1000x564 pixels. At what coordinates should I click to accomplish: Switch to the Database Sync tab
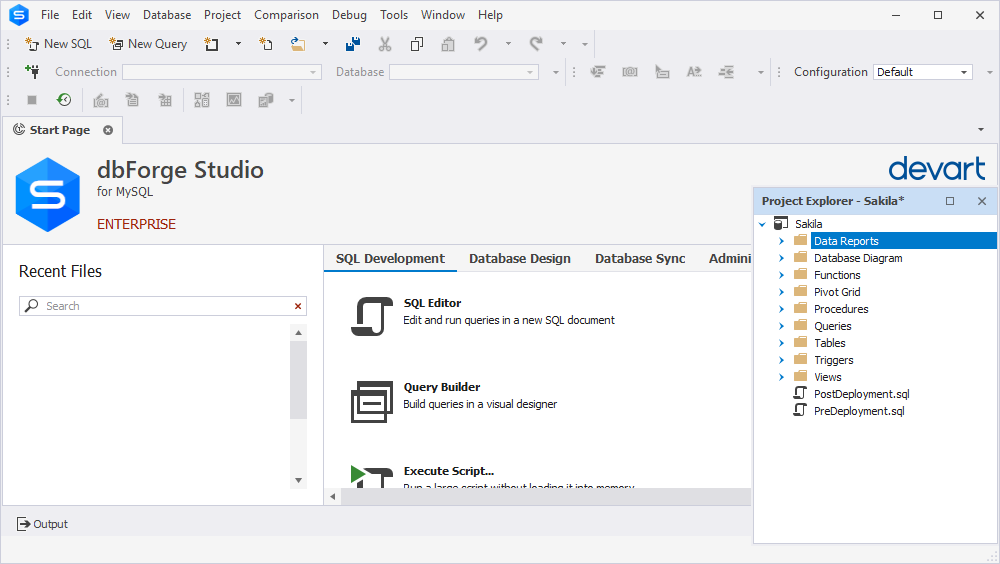pos(640,258)
